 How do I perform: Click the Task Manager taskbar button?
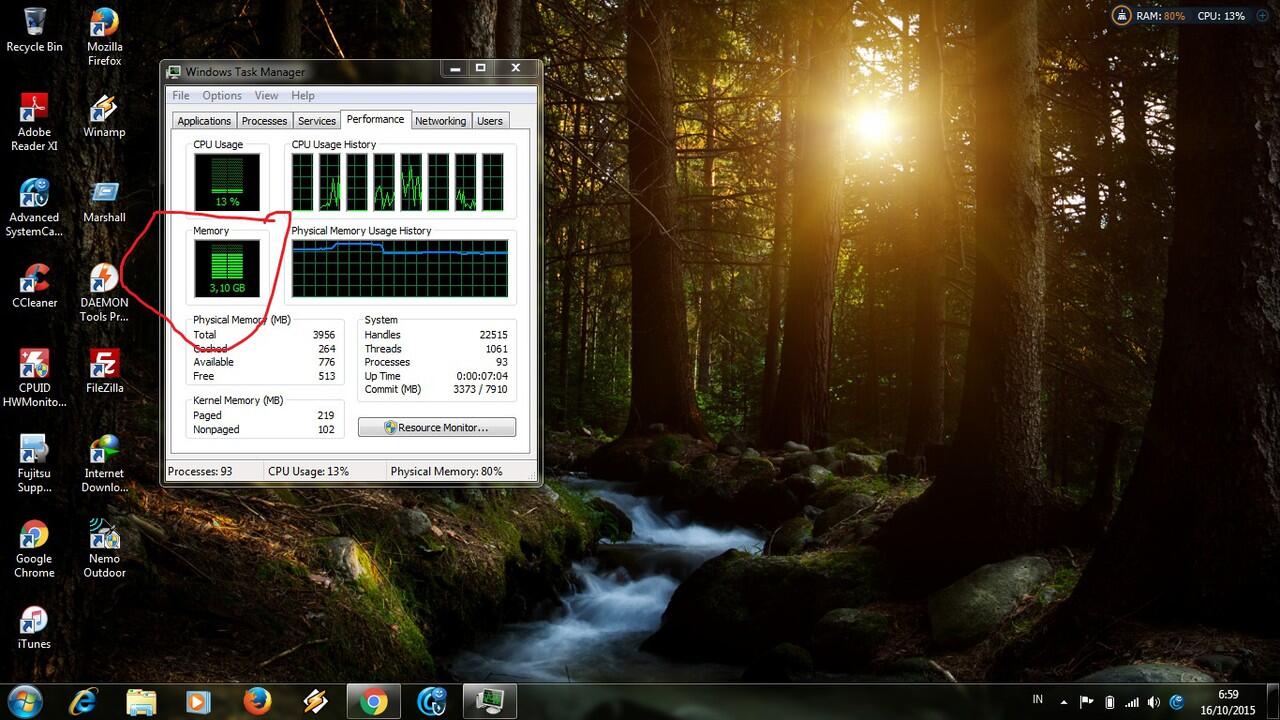(x=490, y=701)
